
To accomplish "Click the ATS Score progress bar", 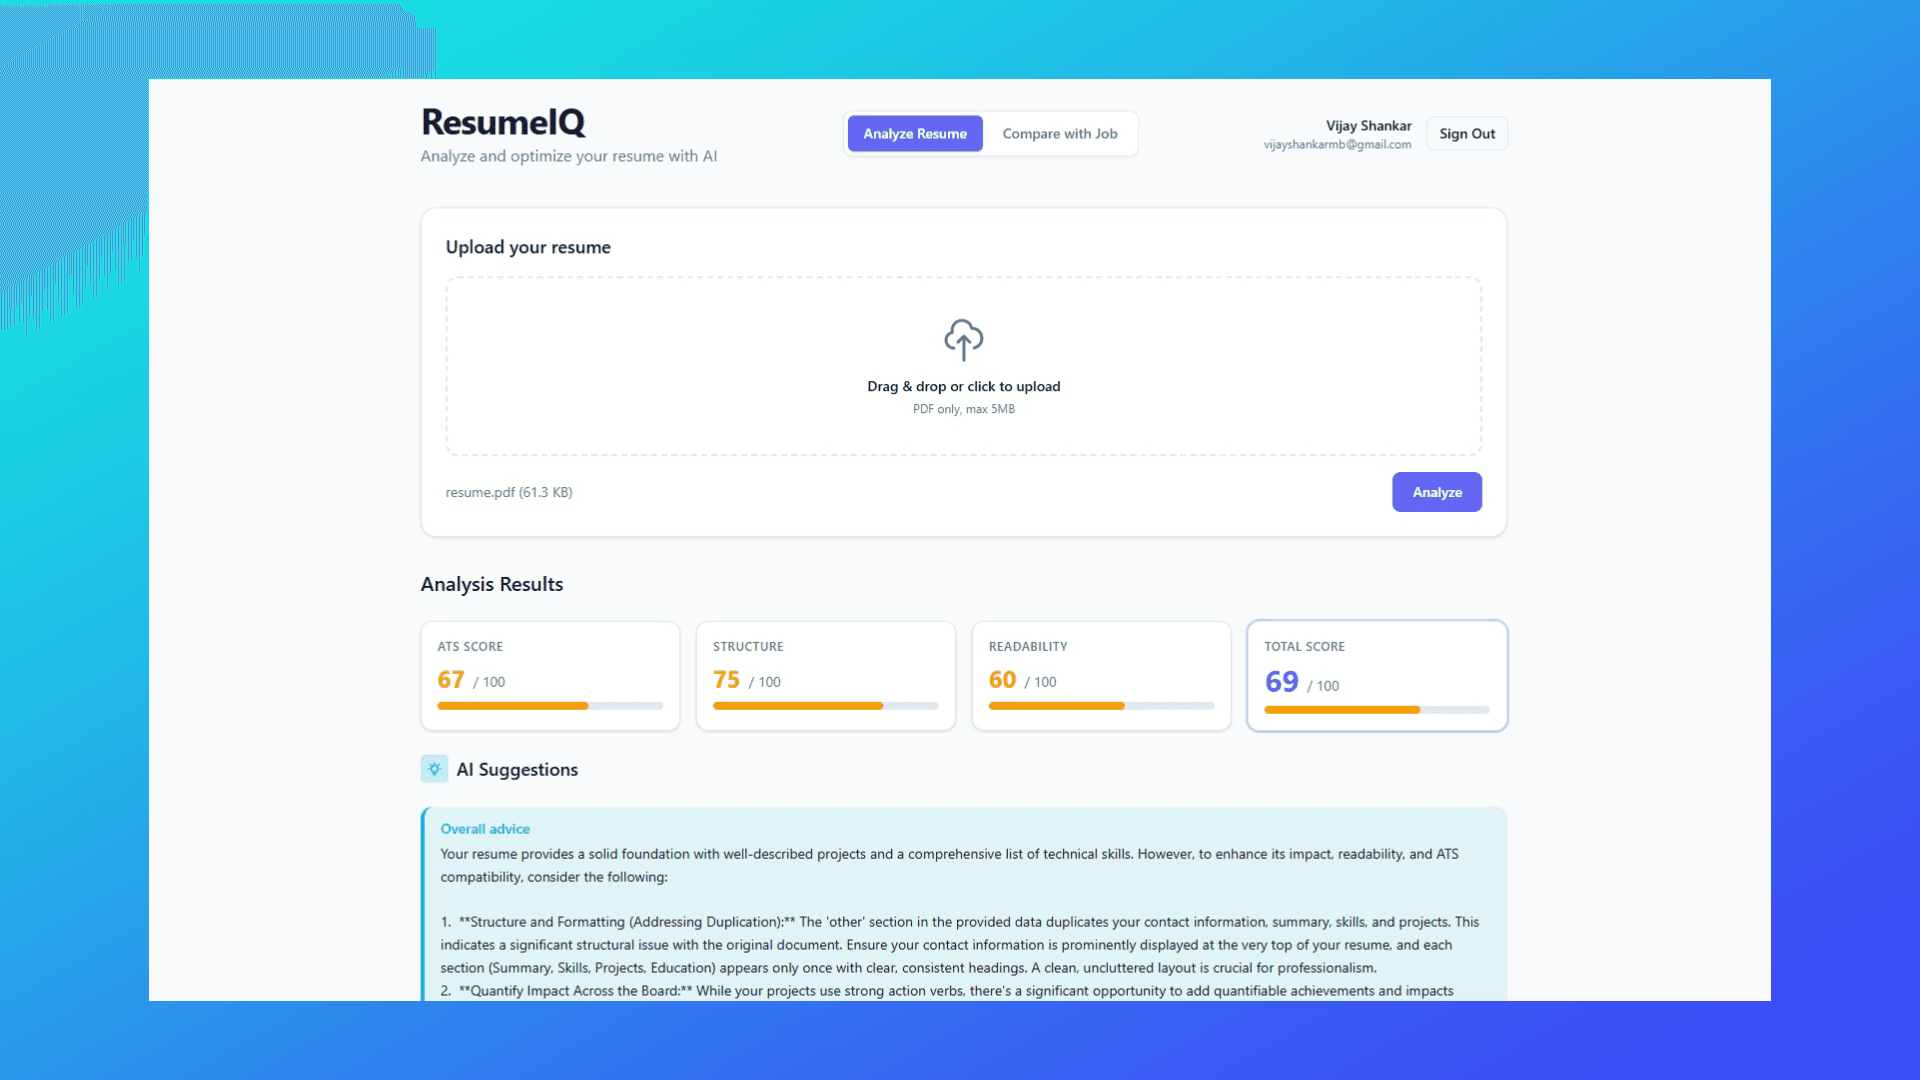I will [x=549, y=705].
